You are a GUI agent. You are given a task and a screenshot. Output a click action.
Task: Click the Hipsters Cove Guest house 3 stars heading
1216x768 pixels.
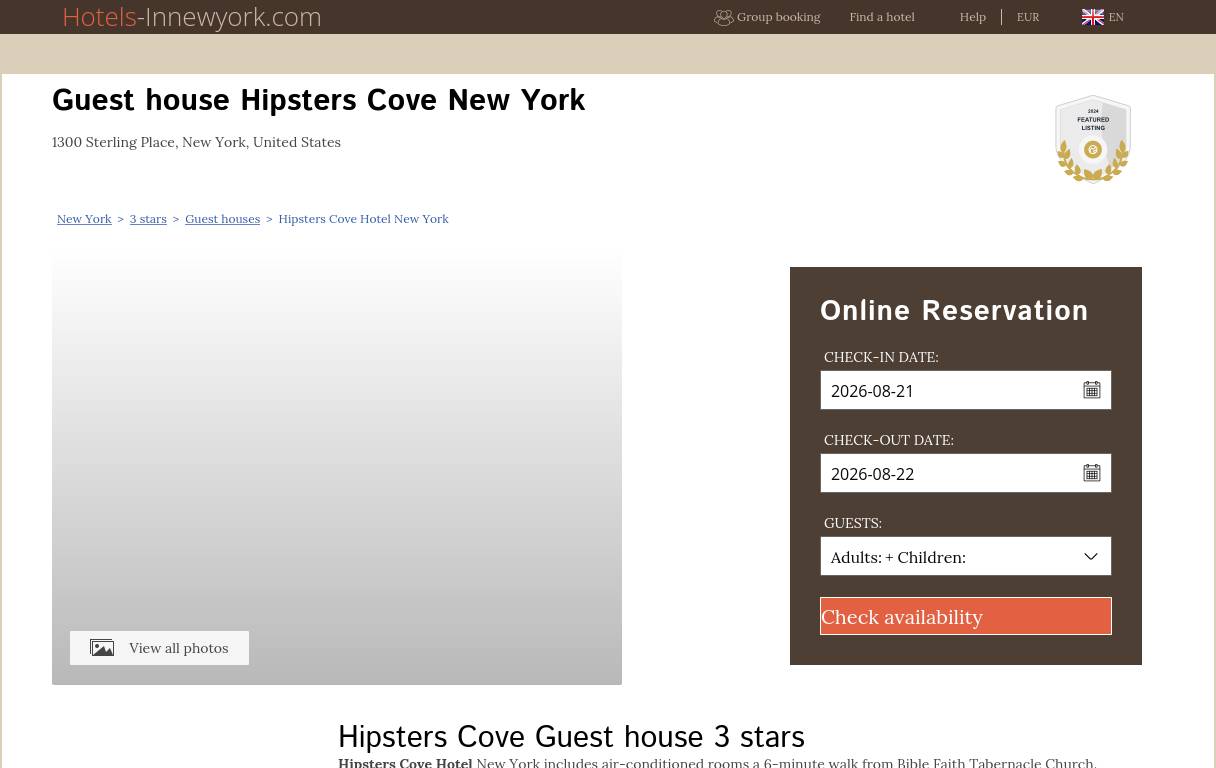click(x=571, y=738)
